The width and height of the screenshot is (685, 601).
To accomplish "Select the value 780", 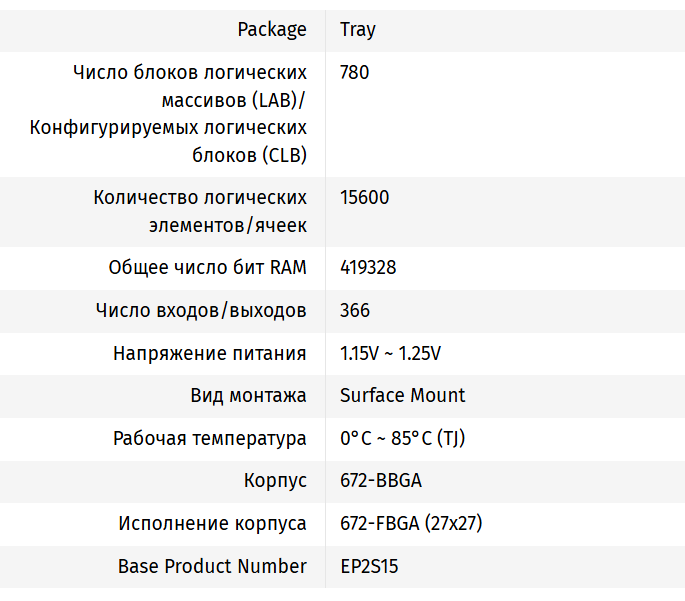I will [x=354, y=72].
